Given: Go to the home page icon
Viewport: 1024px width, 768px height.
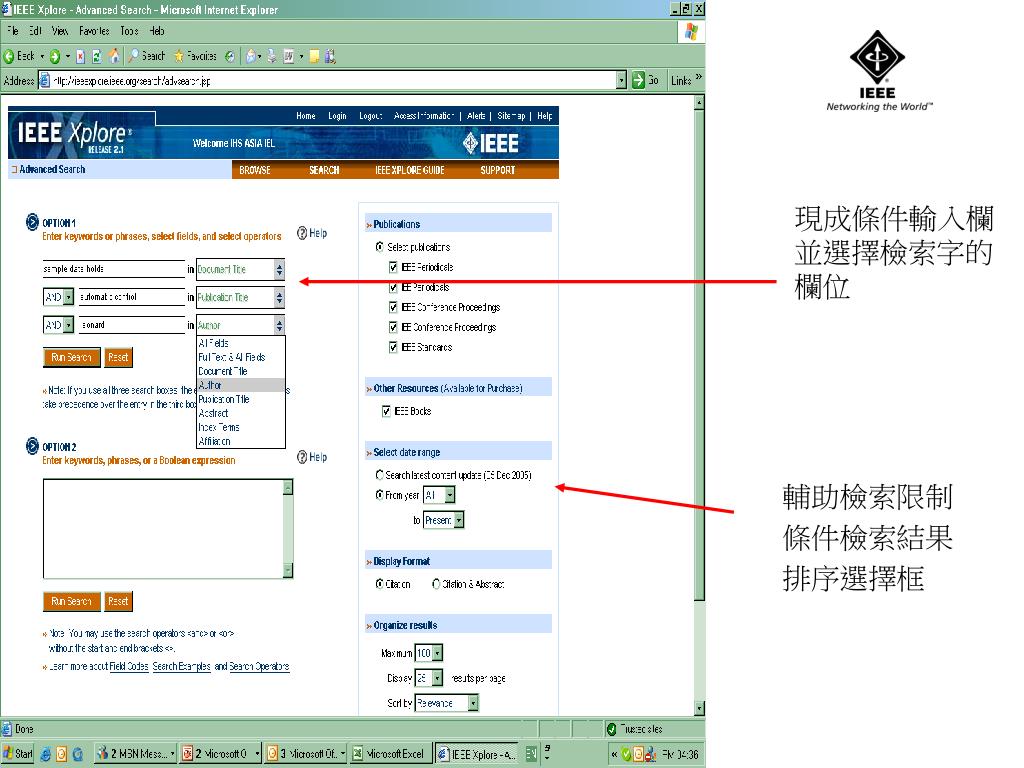Looking at the screenshot, I should [114, 56].
